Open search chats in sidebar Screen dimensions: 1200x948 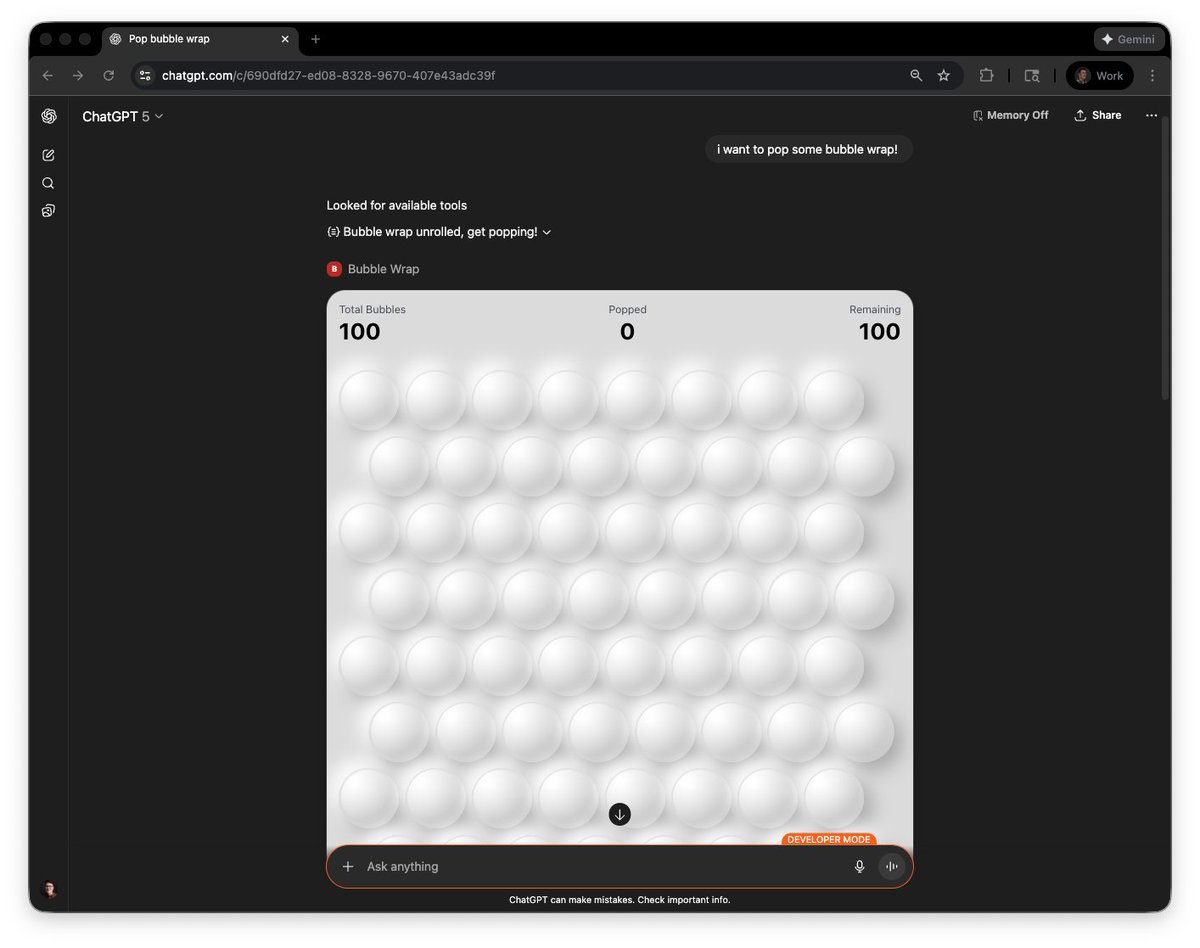(x=48, y=183)
